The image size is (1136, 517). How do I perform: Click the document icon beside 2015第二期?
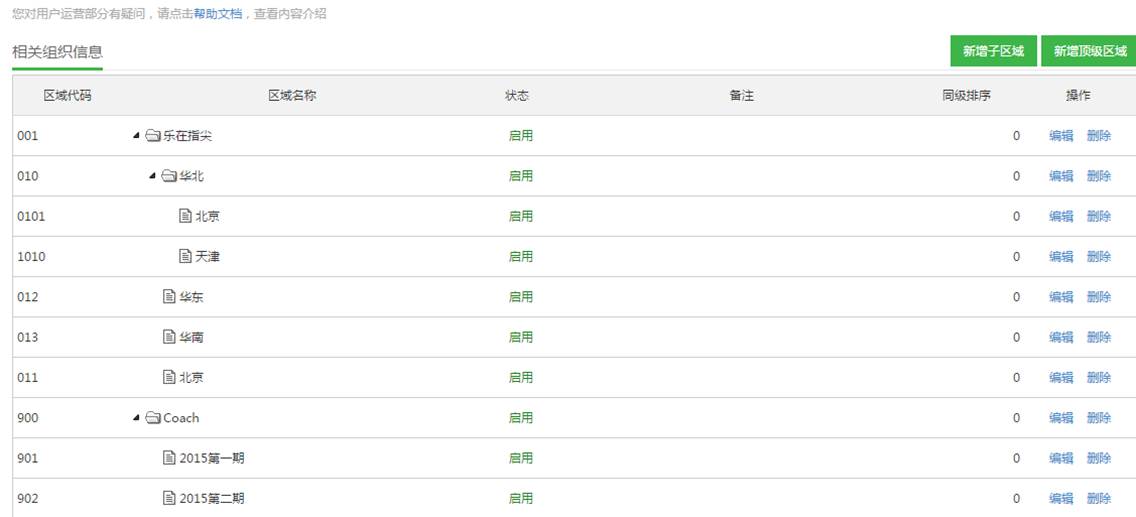169,498
